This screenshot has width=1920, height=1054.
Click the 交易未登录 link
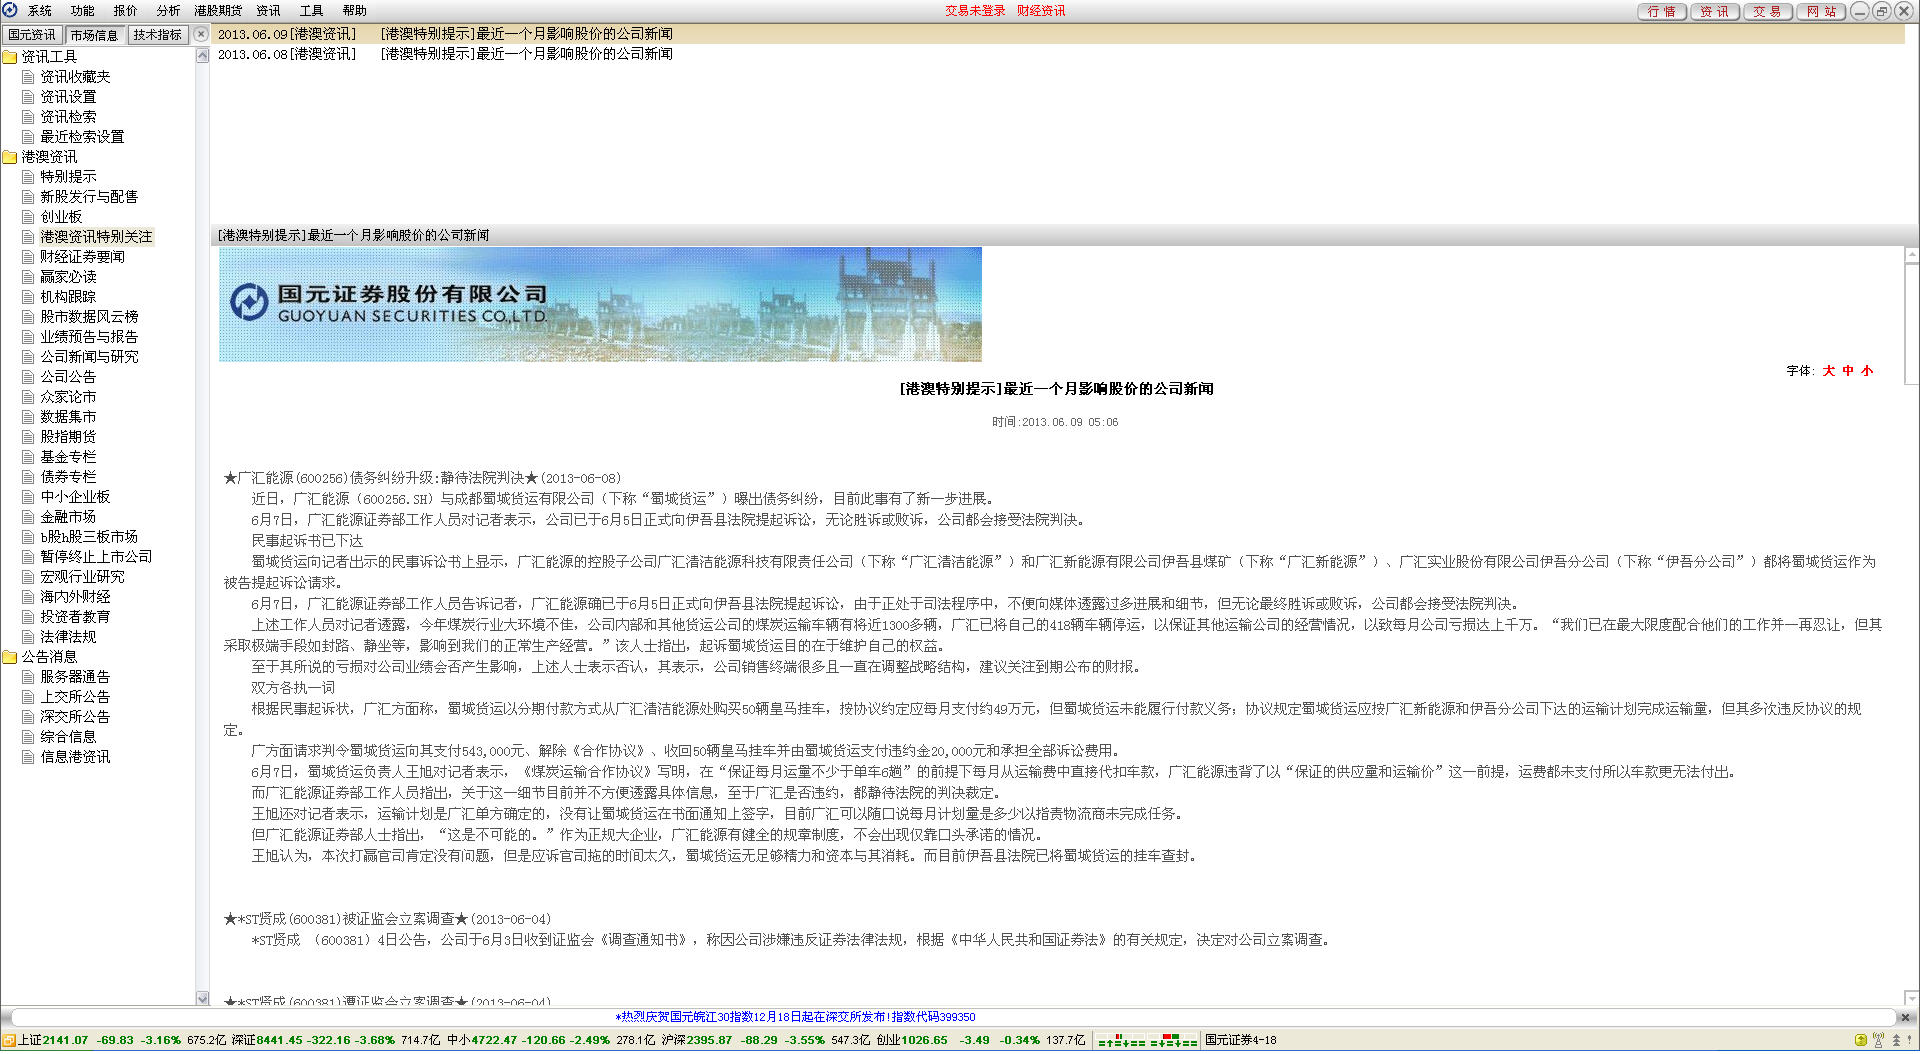point(975,11)
